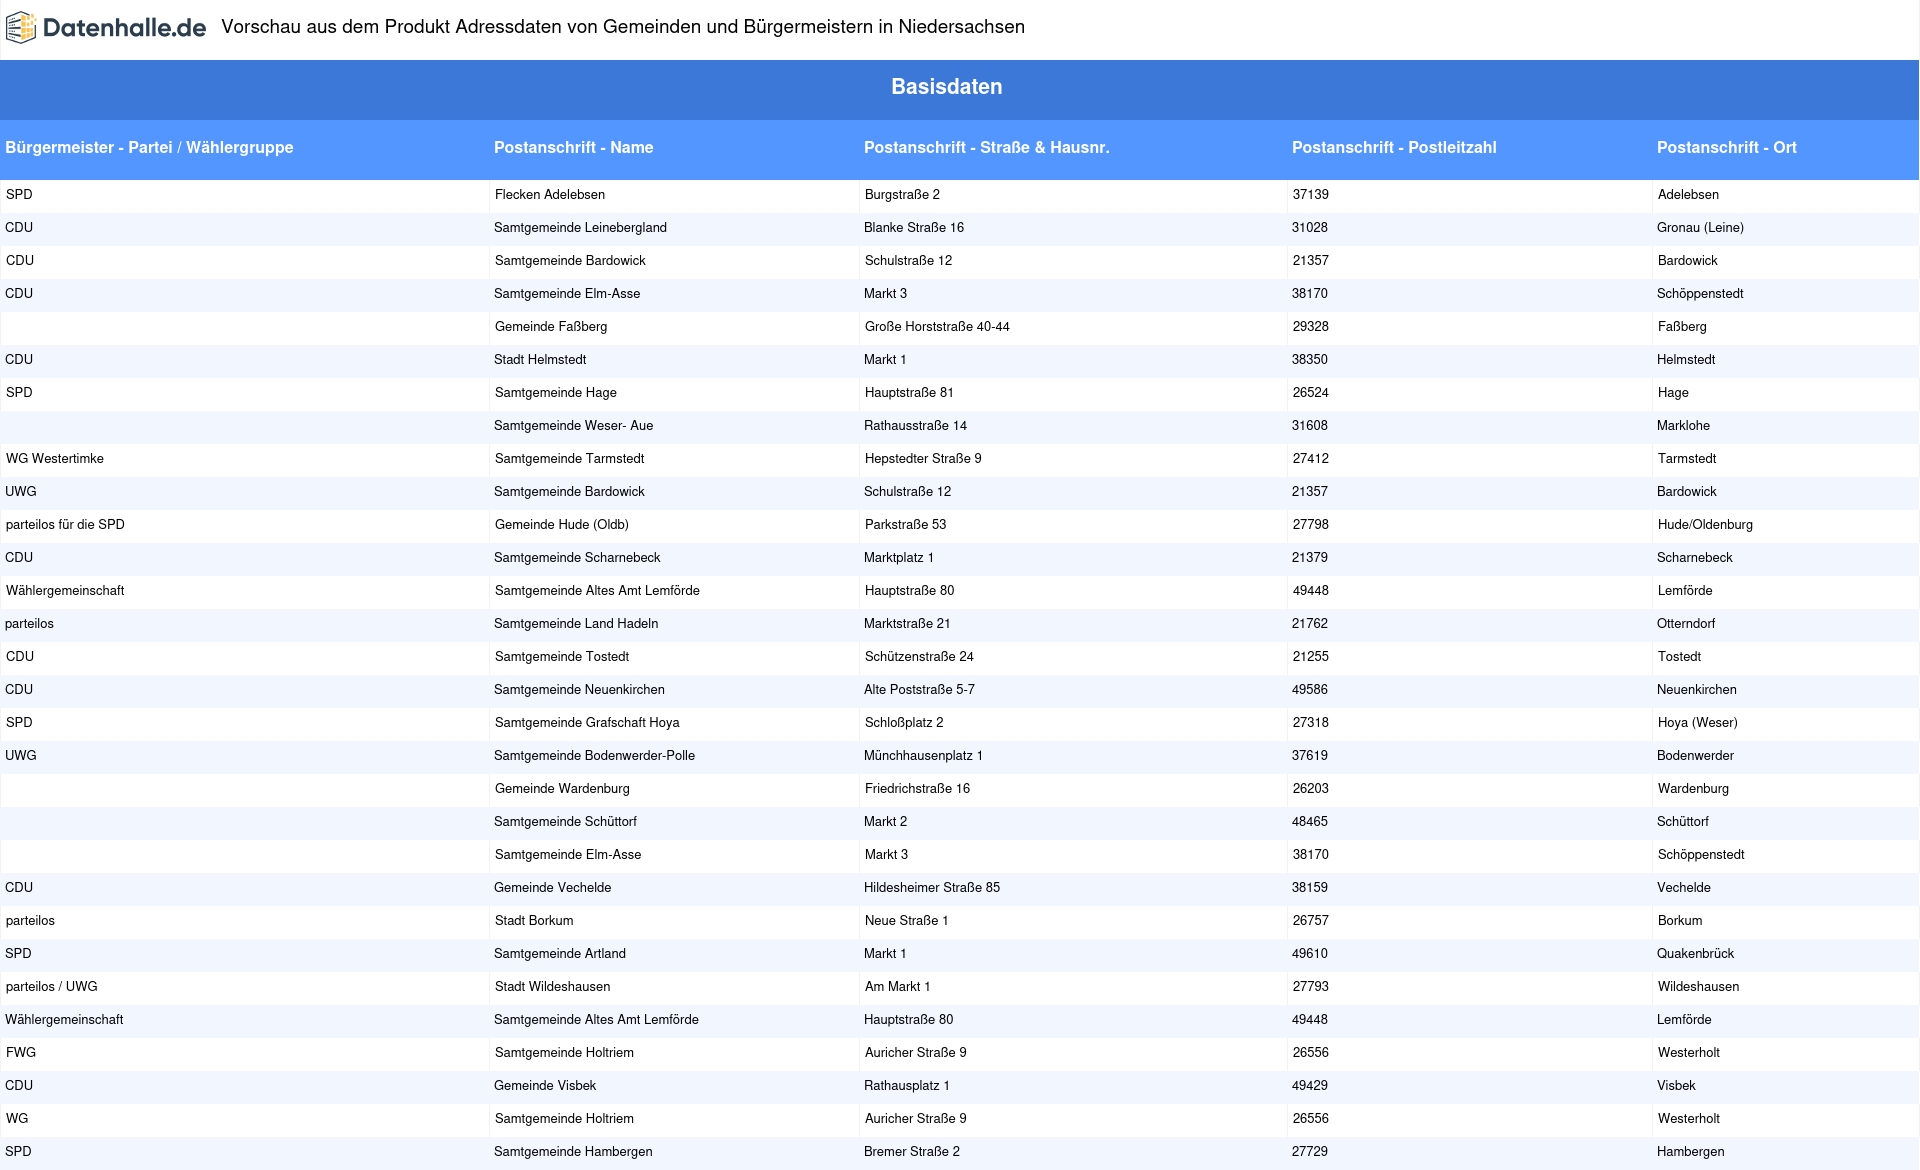Click the 'Gemeinde Wardenburg' cell
Image resolution: width=1920 pixels, height=1170 pixels.
674,789
